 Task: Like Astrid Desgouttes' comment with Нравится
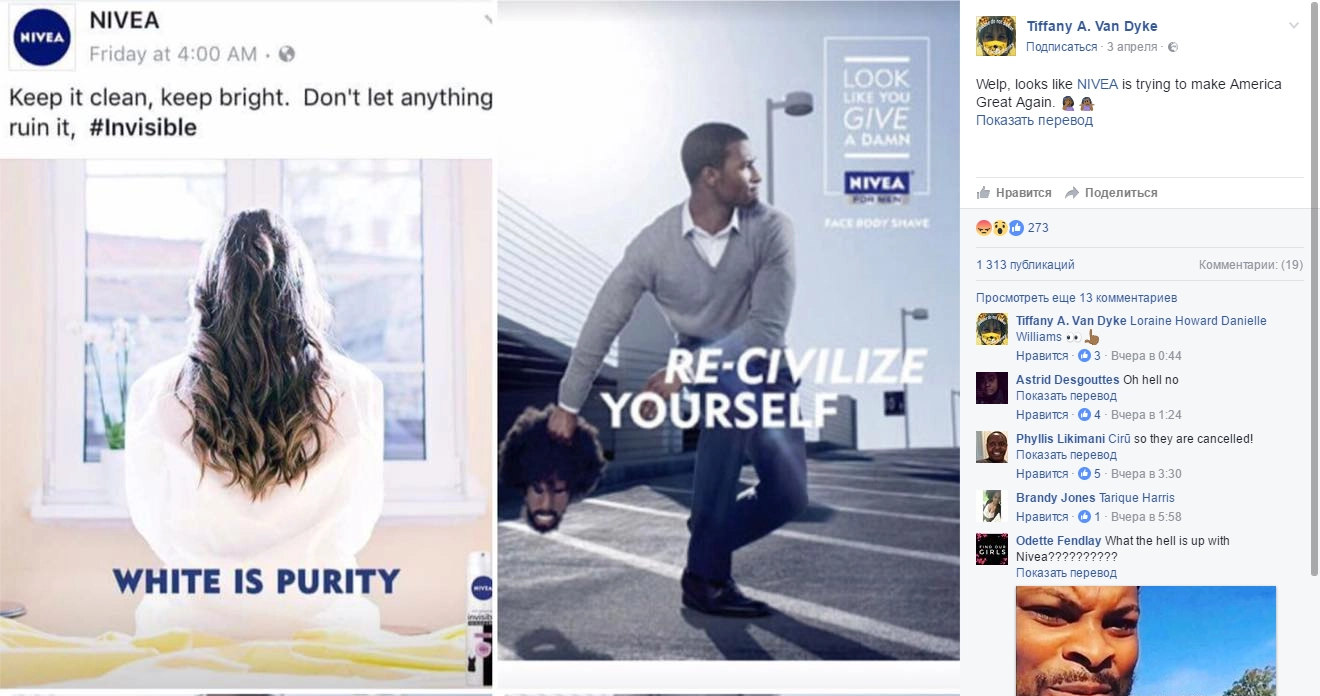(x=1042, y=414)
